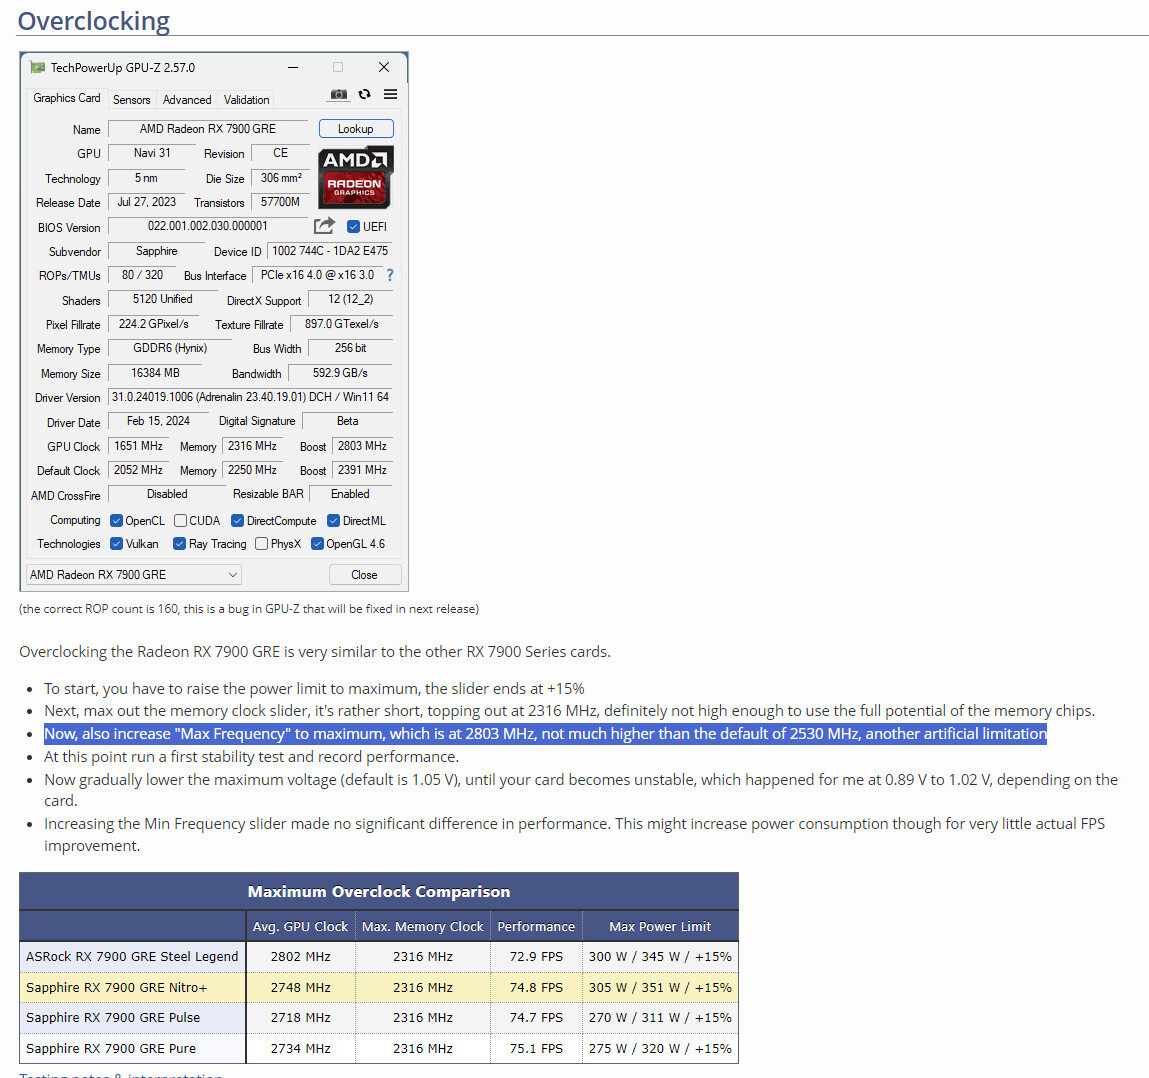
Task: Click the 75.1 FPS performance cell
Action: 536,1048
